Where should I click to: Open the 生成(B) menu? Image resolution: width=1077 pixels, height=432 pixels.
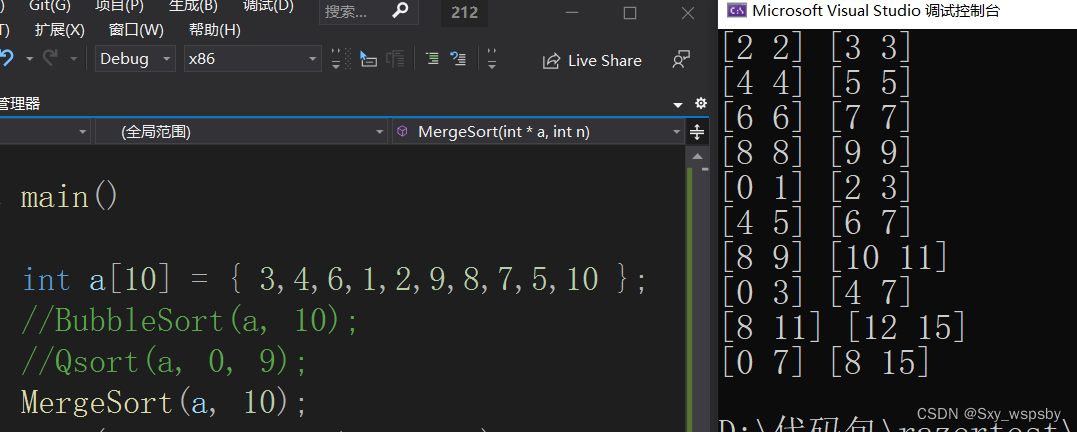(x=193, y=6)
